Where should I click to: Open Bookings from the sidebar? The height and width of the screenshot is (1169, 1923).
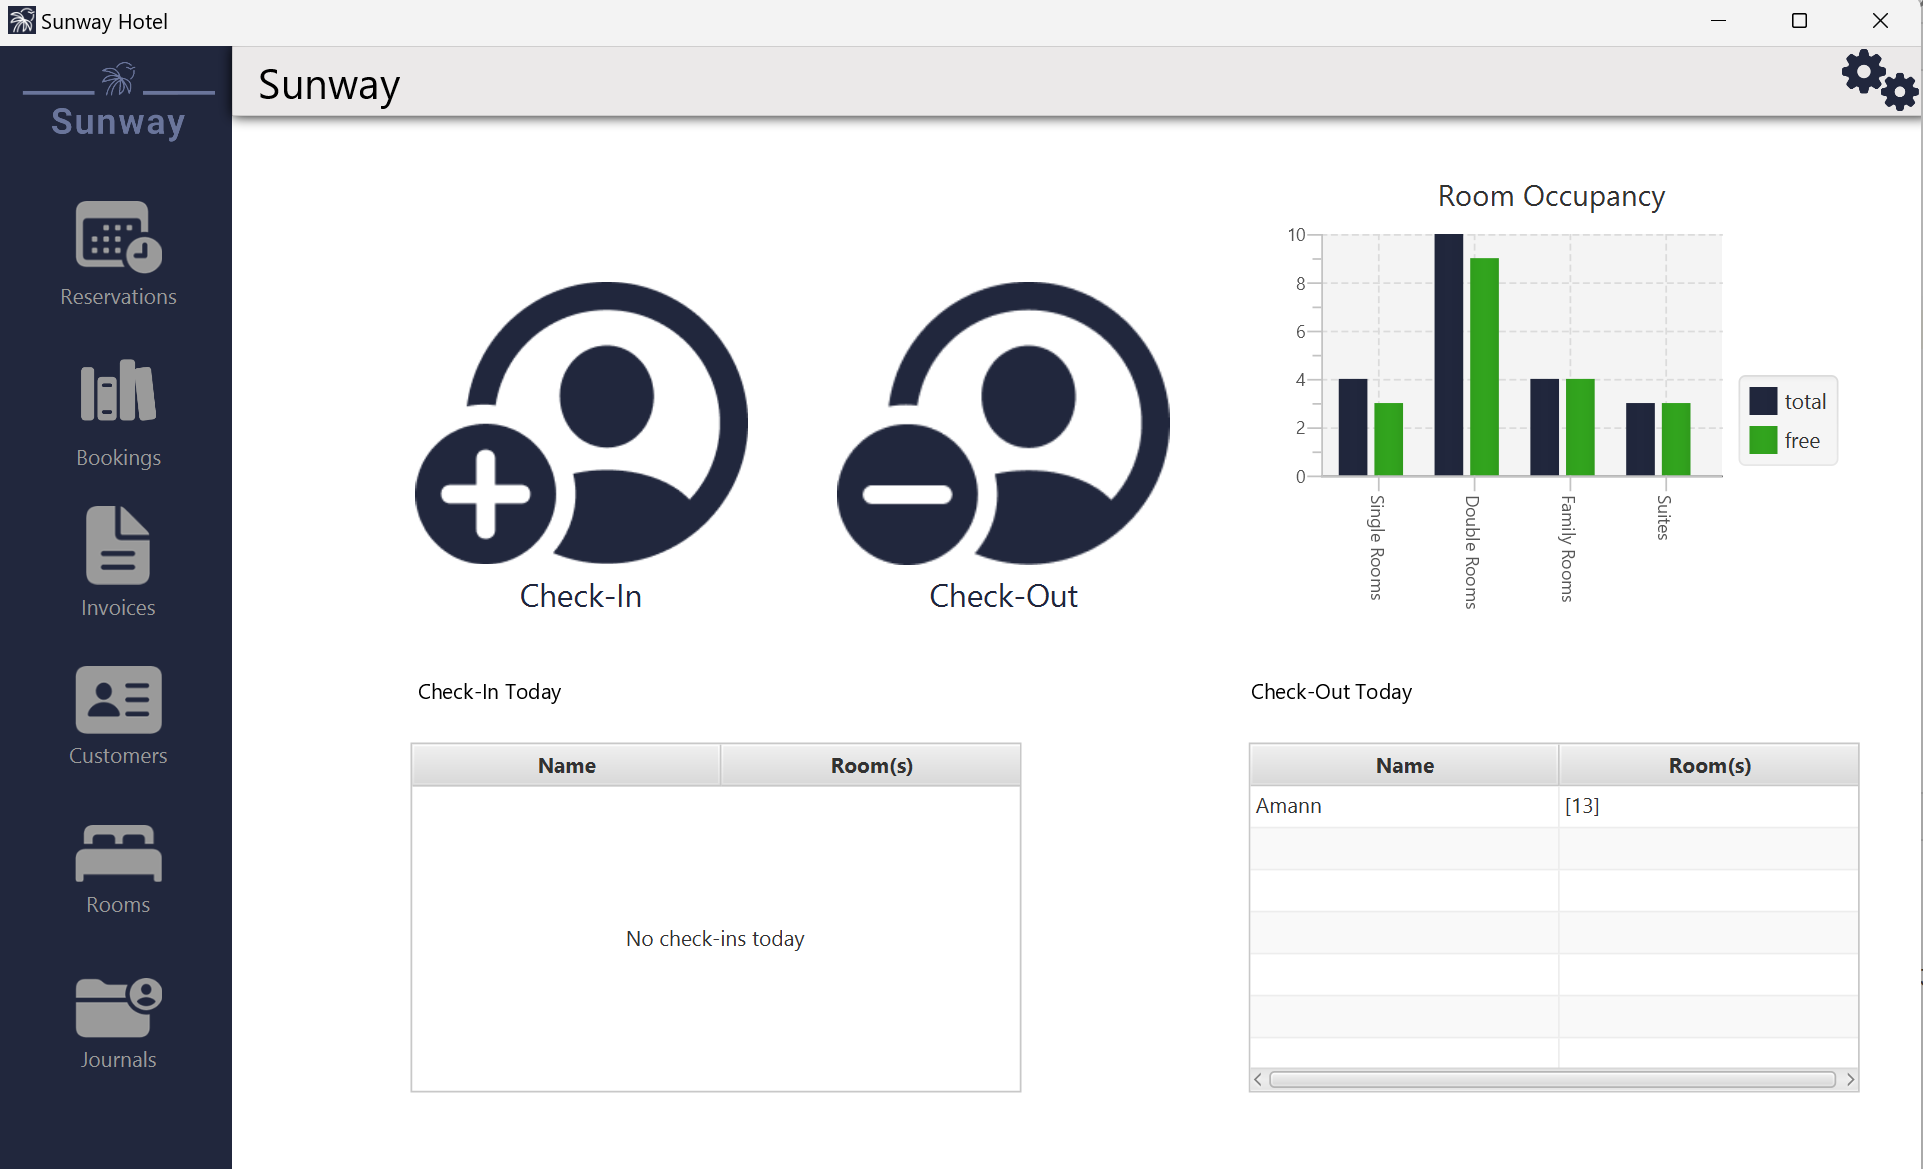point(118,391)
